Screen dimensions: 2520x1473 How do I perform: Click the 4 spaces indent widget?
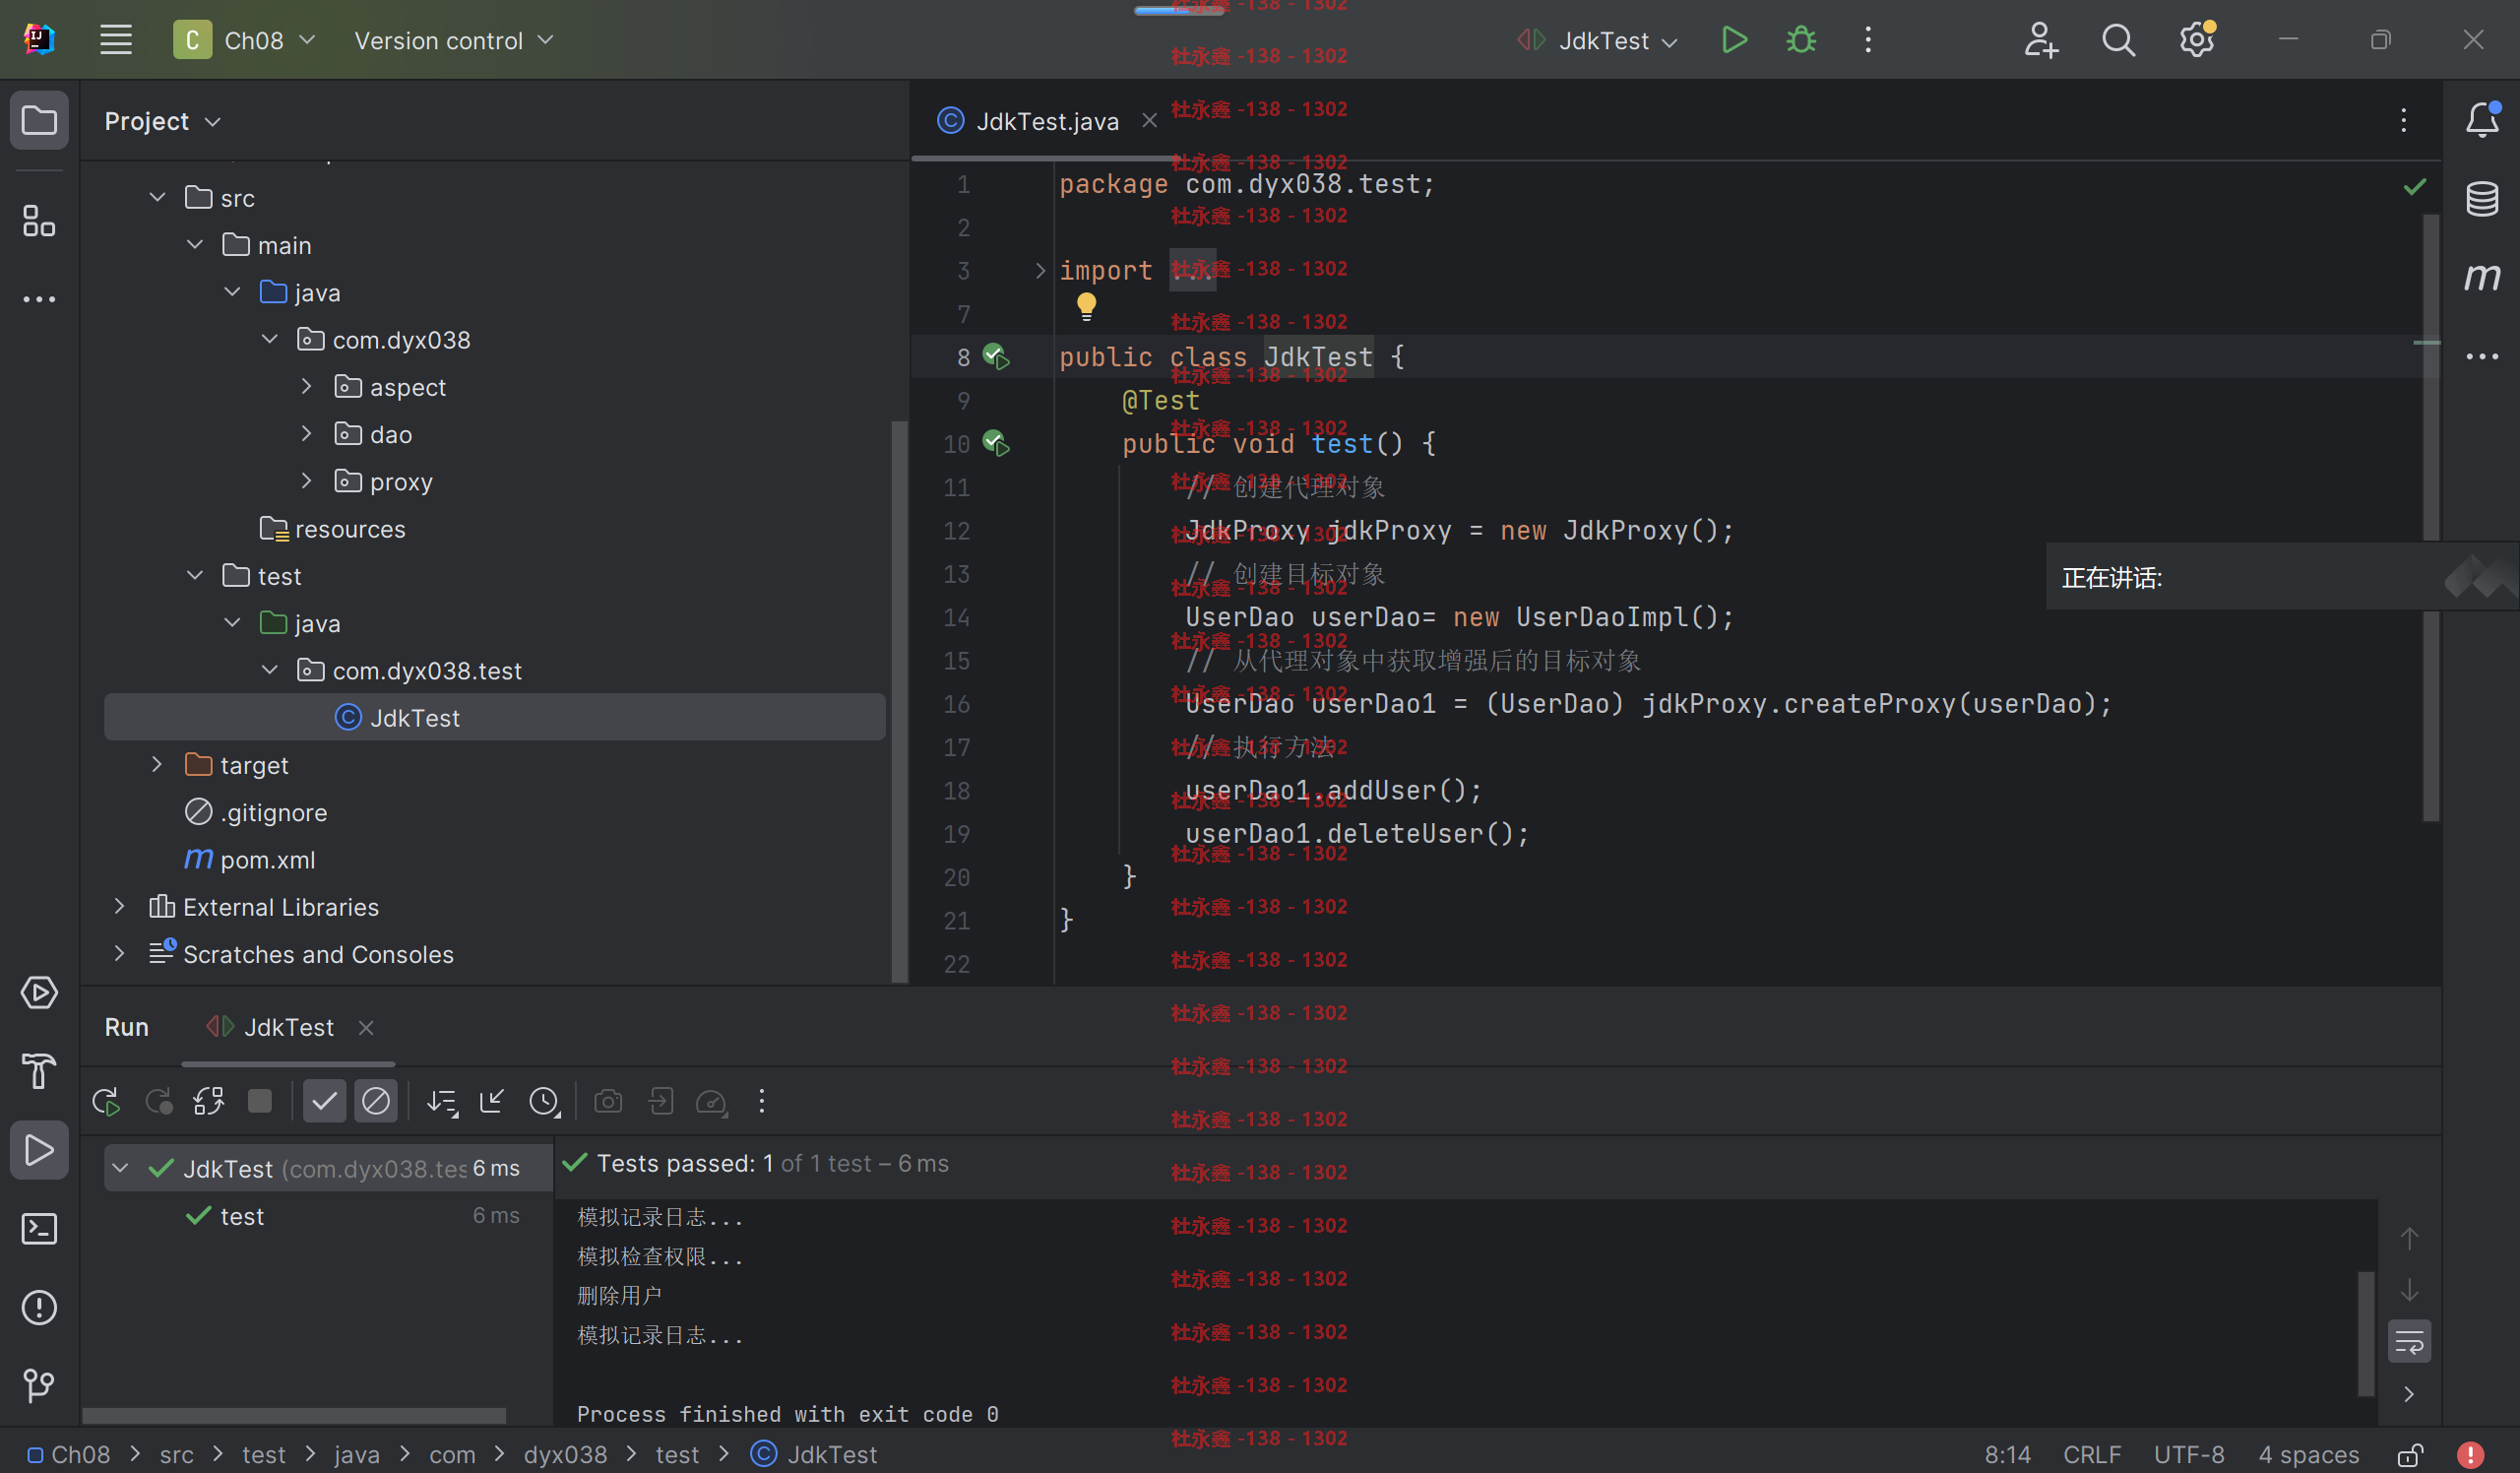2308,1454
